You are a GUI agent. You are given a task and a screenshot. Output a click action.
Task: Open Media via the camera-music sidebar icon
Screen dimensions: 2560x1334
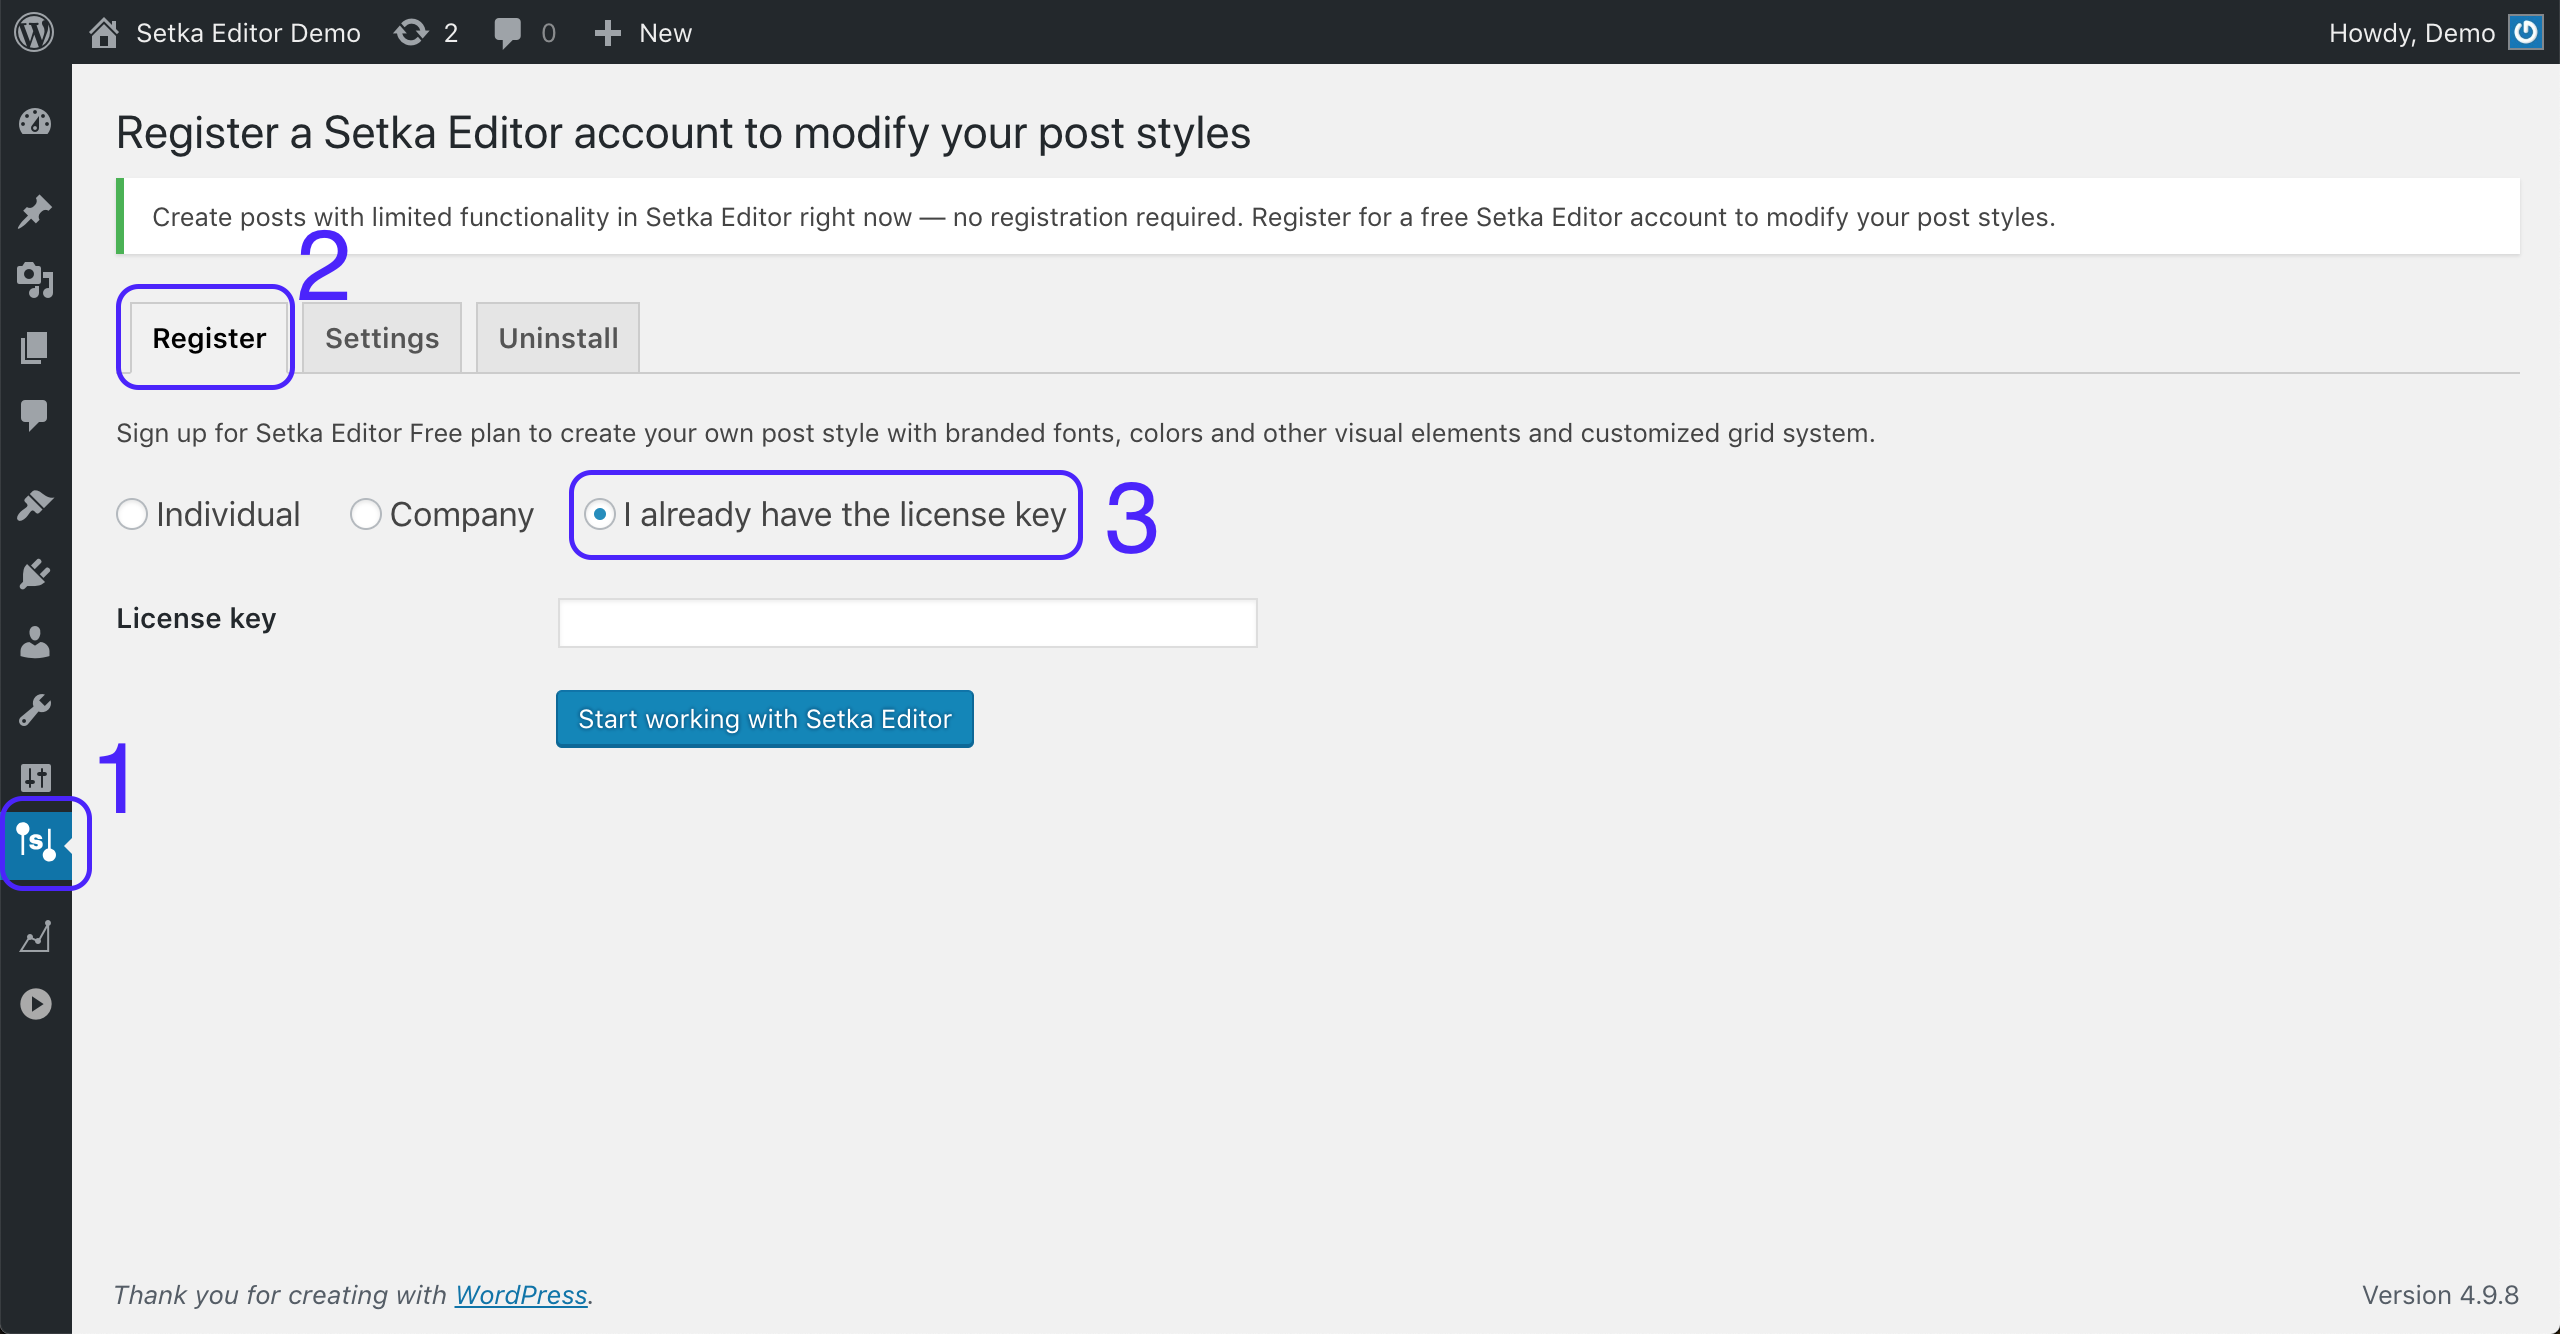(35, 280)
